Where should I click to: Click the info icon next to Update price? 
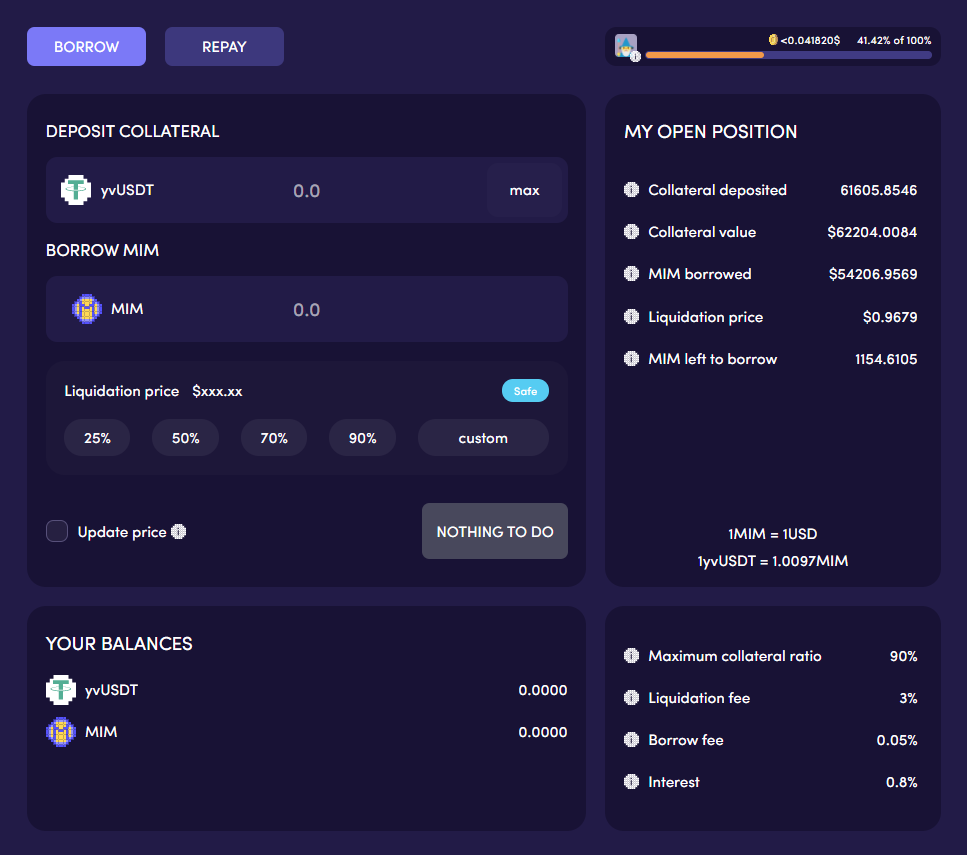179,532
